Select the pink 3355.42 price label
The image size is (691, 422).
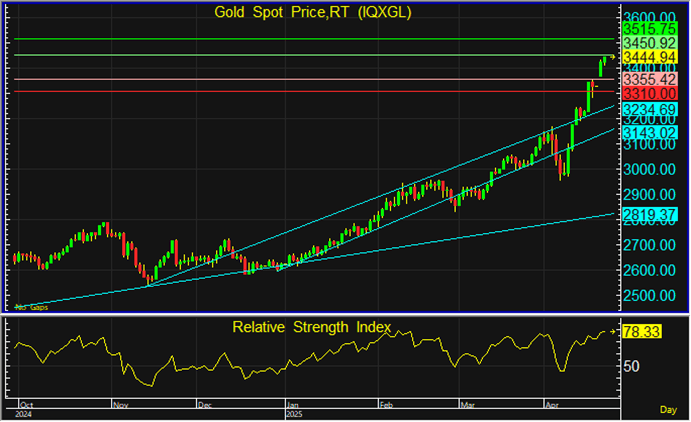650,78
